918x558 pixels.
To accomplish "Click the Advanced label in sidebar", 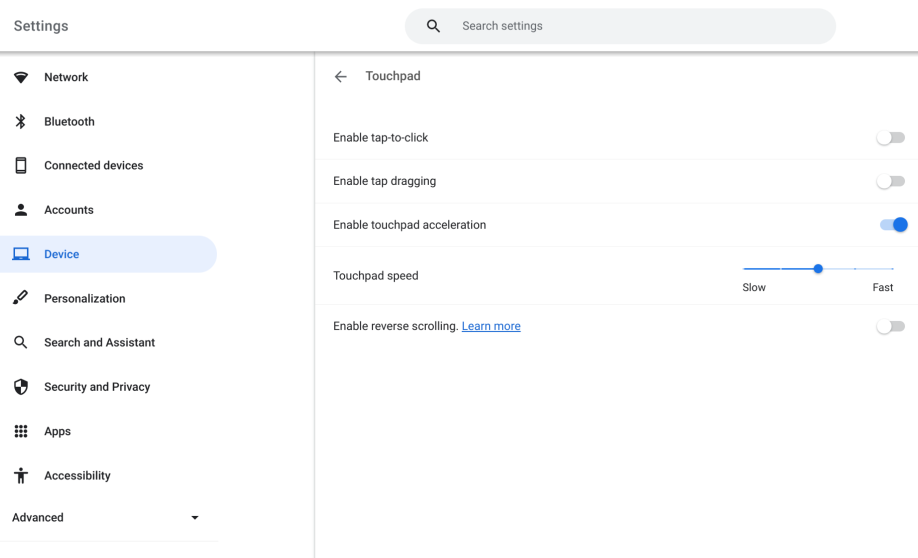I will click(x=38, y=518).
